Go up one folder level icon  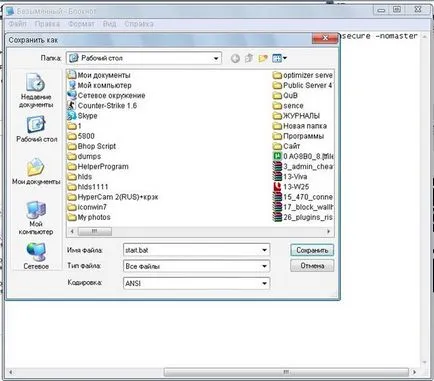[249, 58]
